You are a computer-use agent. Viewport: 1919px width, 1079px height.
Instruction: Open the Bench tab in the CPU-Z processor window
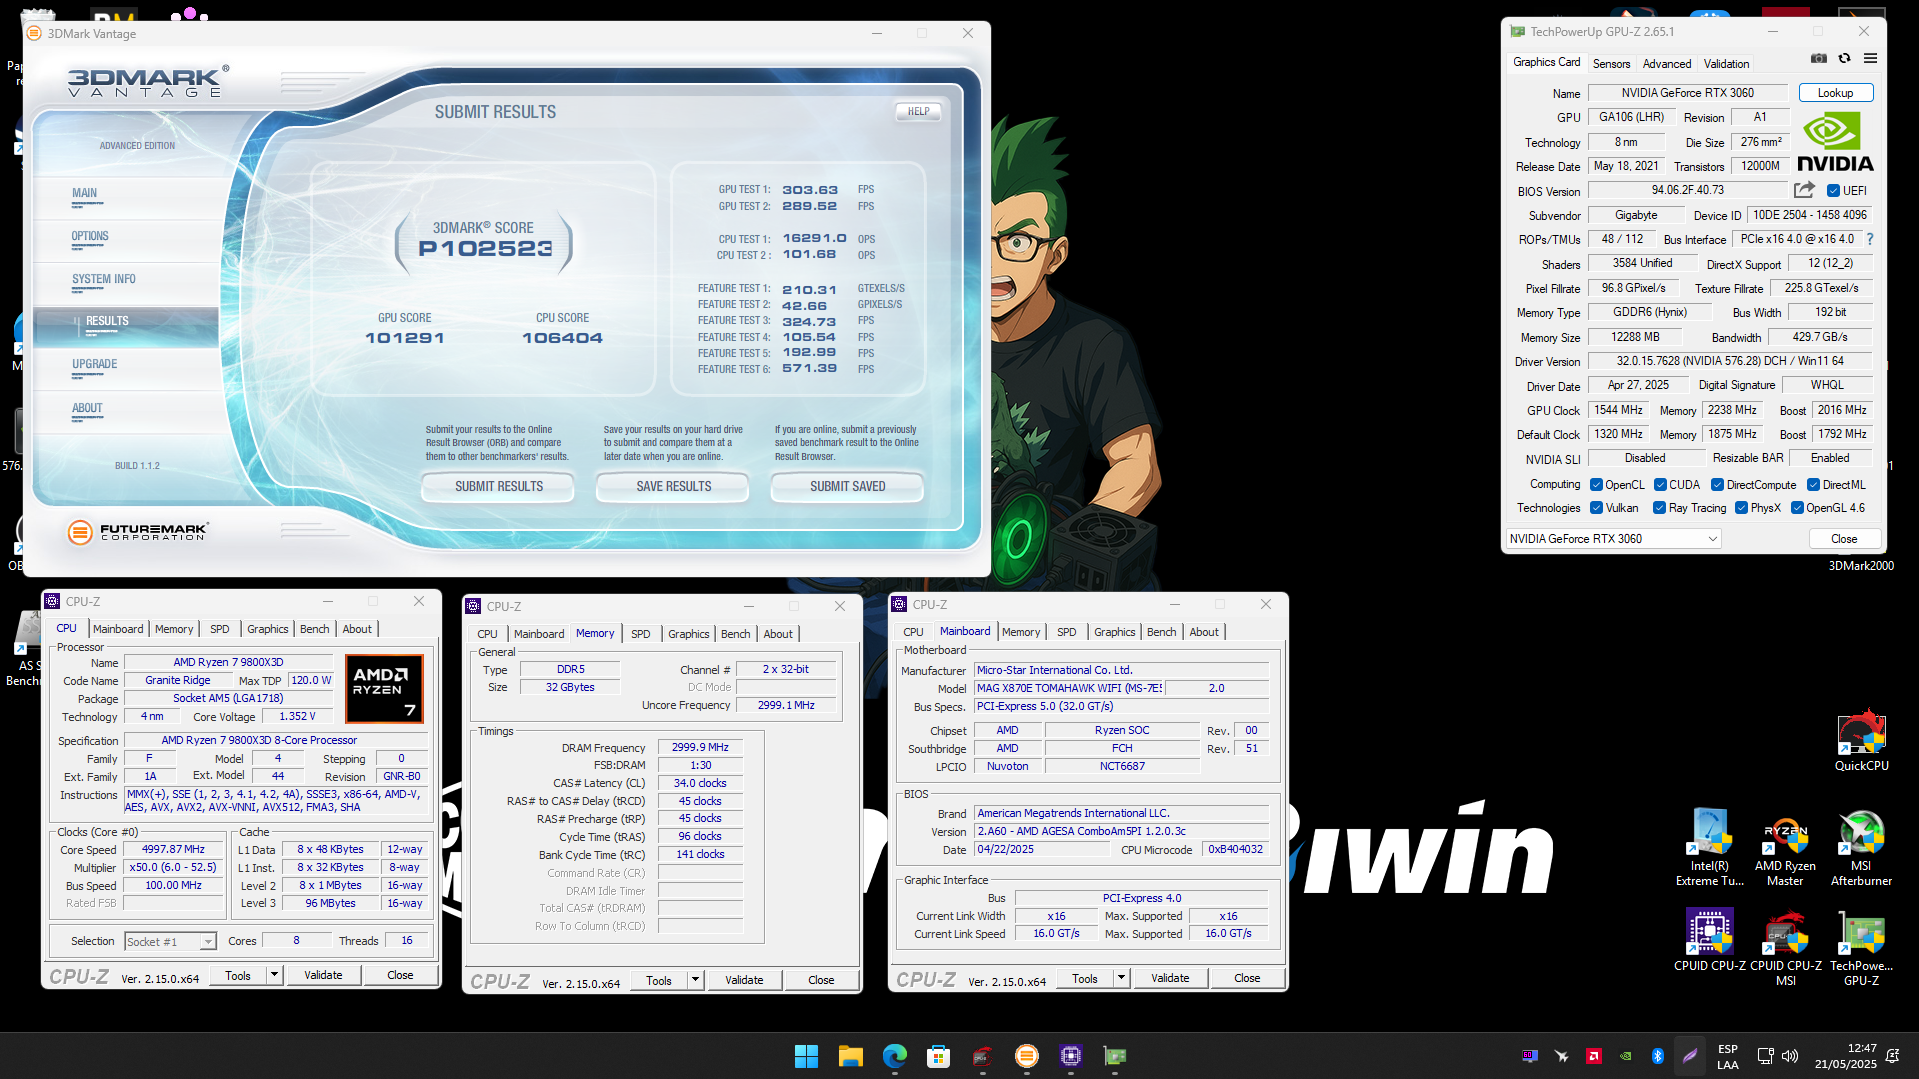(x=314, y=629)
